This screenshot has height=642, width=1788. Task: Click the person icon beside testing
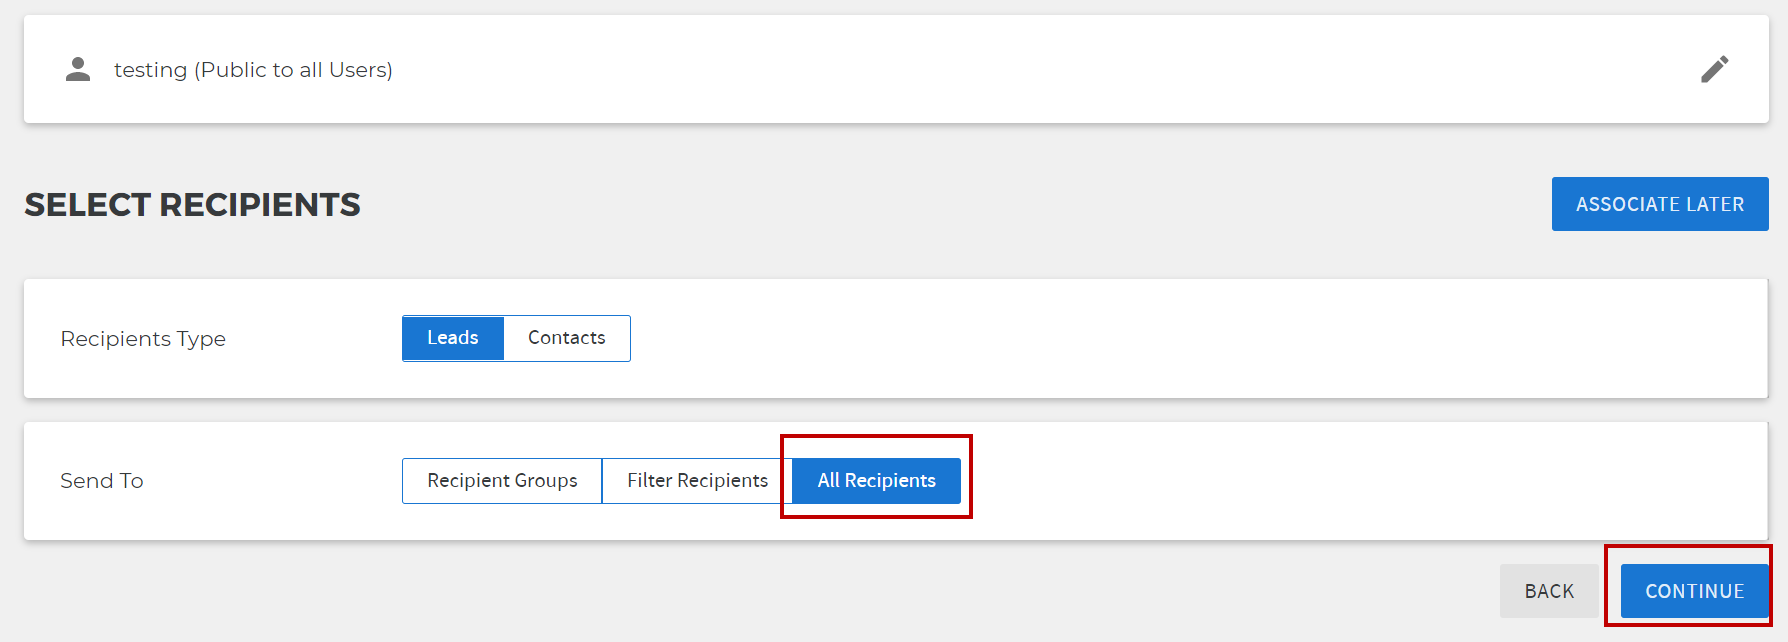(x=78, y=69)
